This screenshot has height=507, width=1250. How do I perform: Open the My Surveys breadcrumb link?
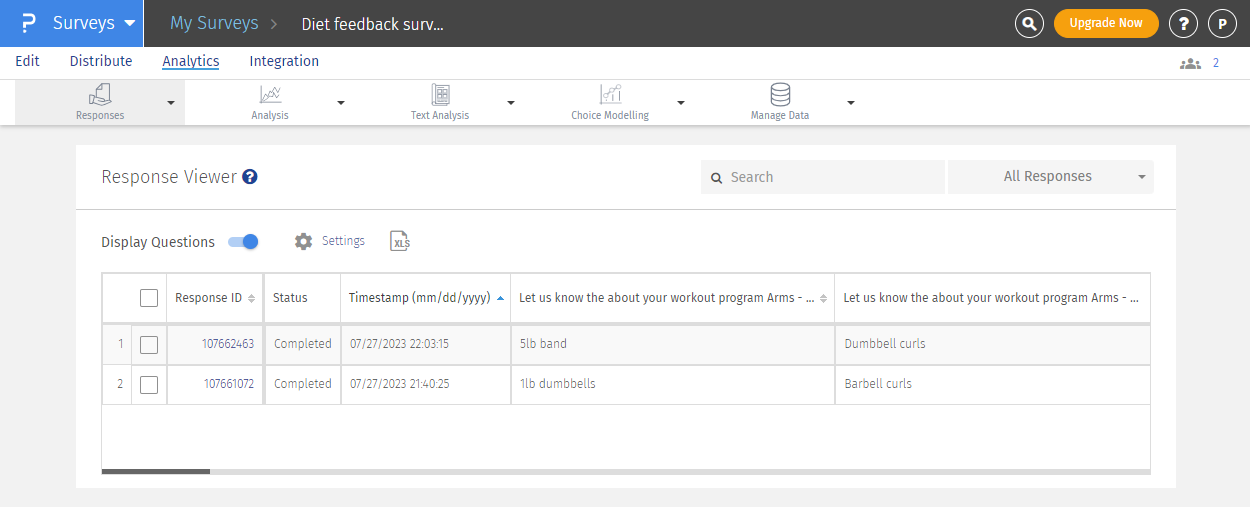coord(214,23)
